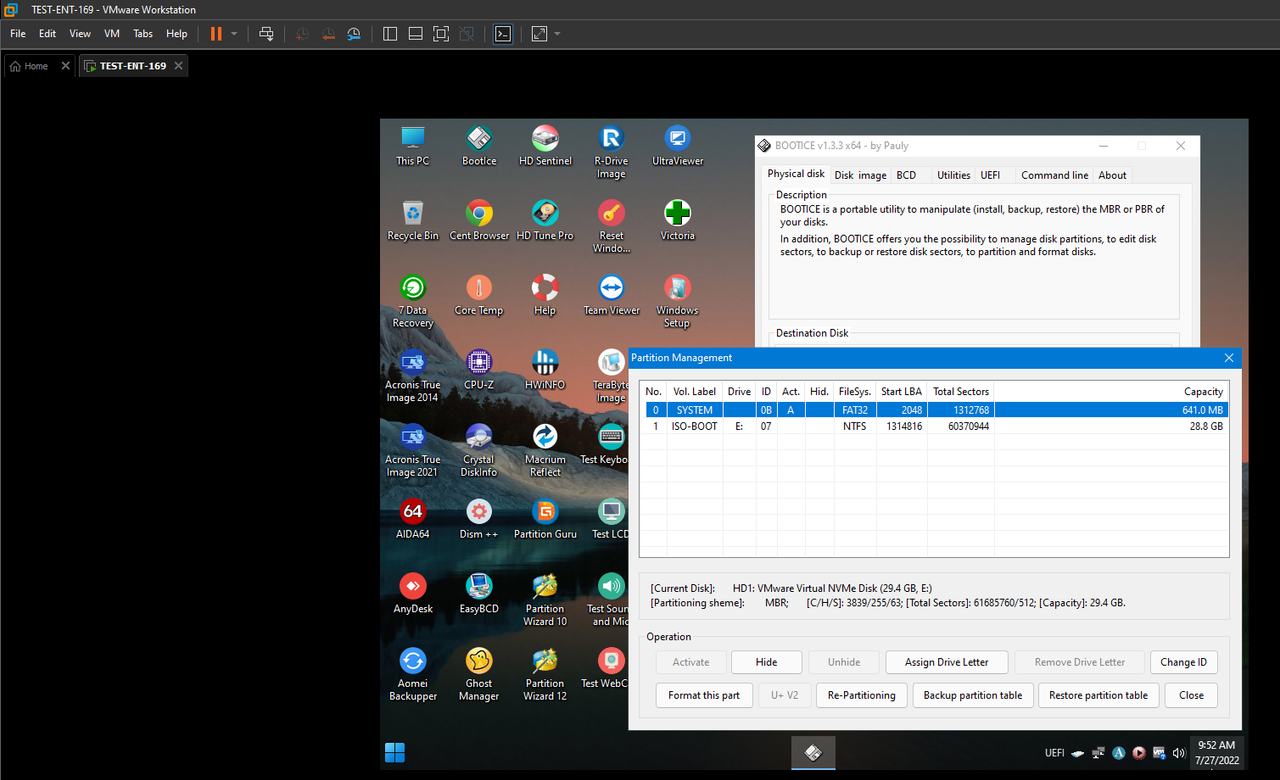
Task: Open R-Drive Image desktop icon
Action: [611, 152]
